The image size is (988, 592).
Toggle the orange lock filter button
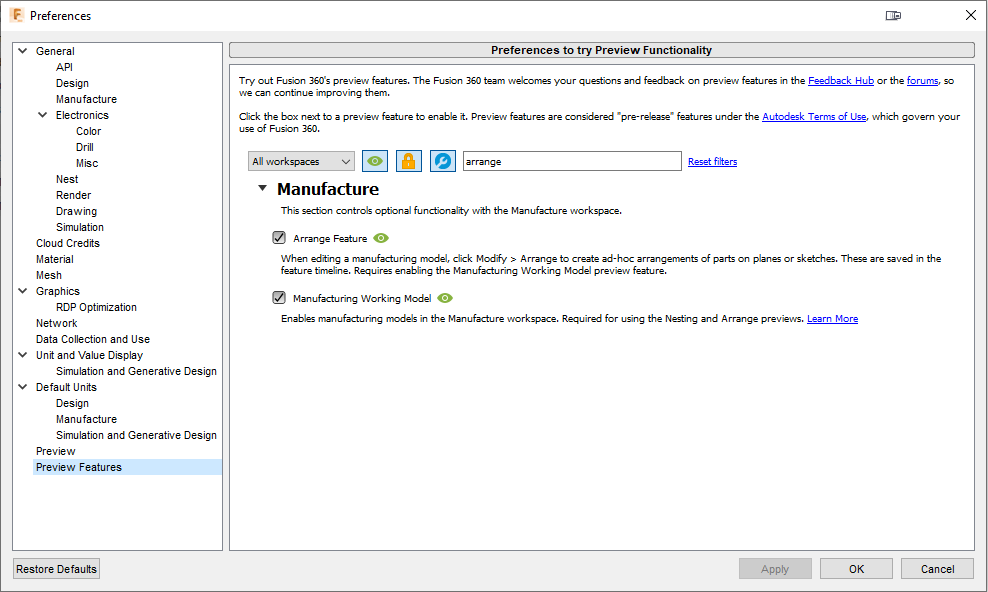(x=409, y=161)
